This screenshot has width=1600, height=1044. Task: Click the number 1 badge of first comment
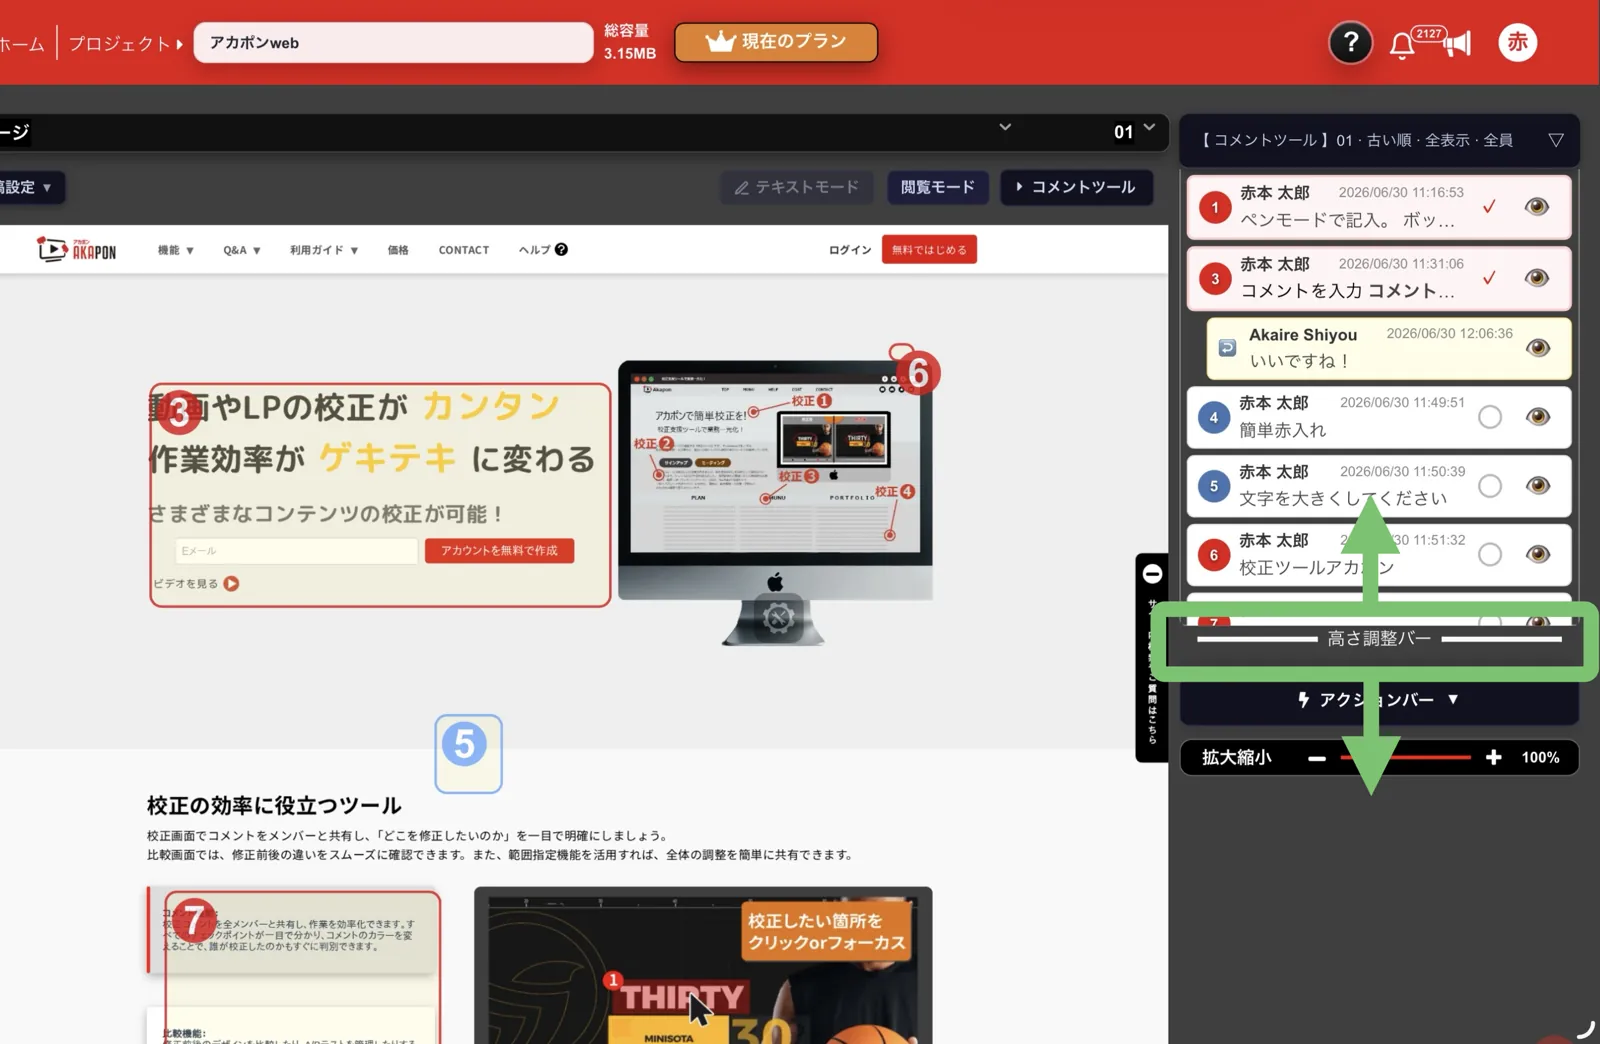(1214, 207)
